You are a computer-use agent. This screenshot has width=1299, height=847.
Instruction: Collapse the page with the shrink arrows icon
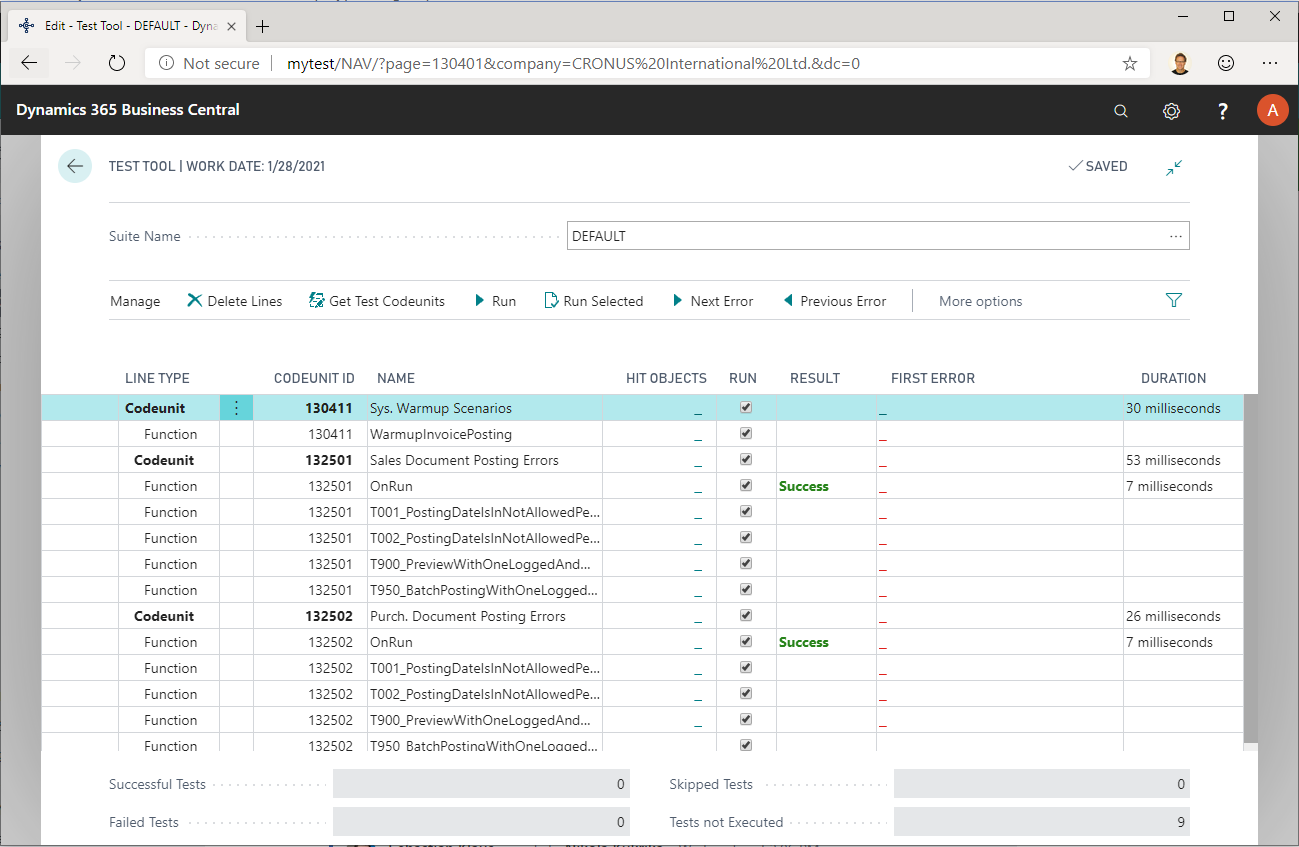coord(1174,167)
